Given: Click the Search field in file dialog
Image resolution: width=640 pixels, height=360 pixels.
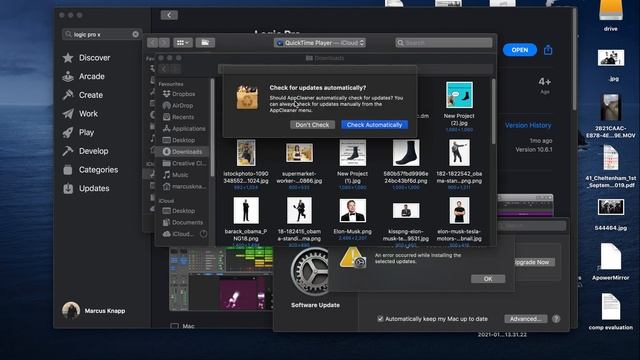Looking at the screenshot, I should pyautogui.click(x=444, y=43).
